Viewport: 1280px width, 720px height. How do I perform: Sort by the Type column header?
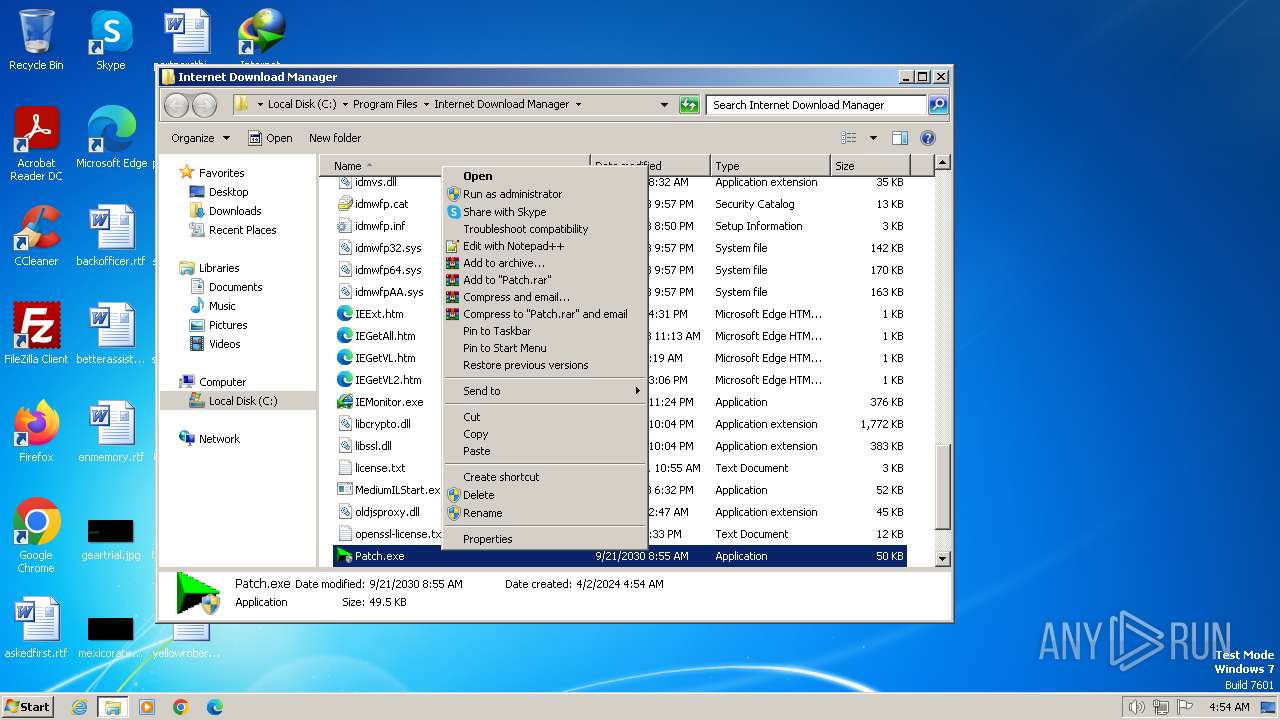click(770, 166)
